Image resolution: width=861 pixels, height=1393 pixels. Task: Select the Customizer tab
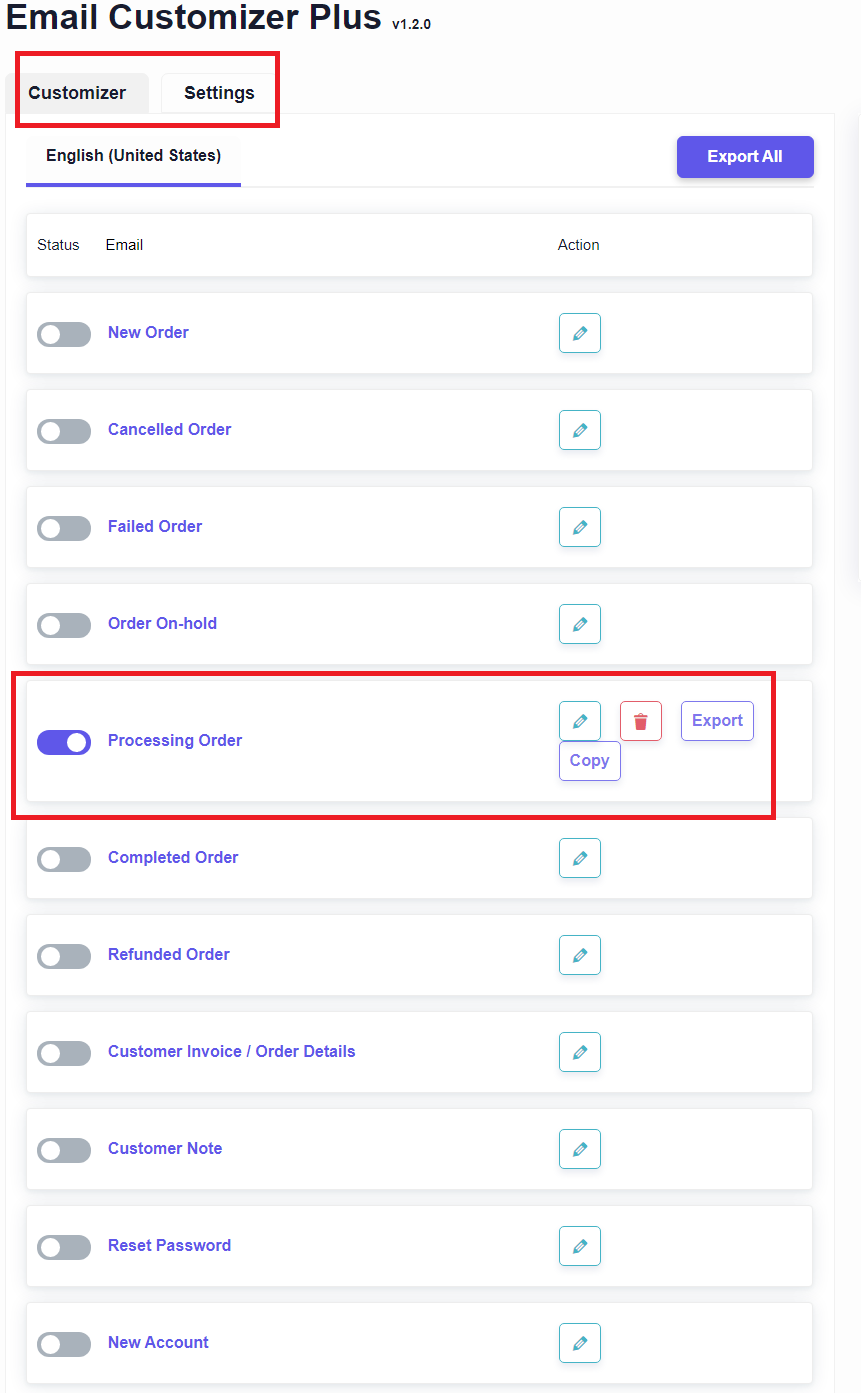click(77, 93)
